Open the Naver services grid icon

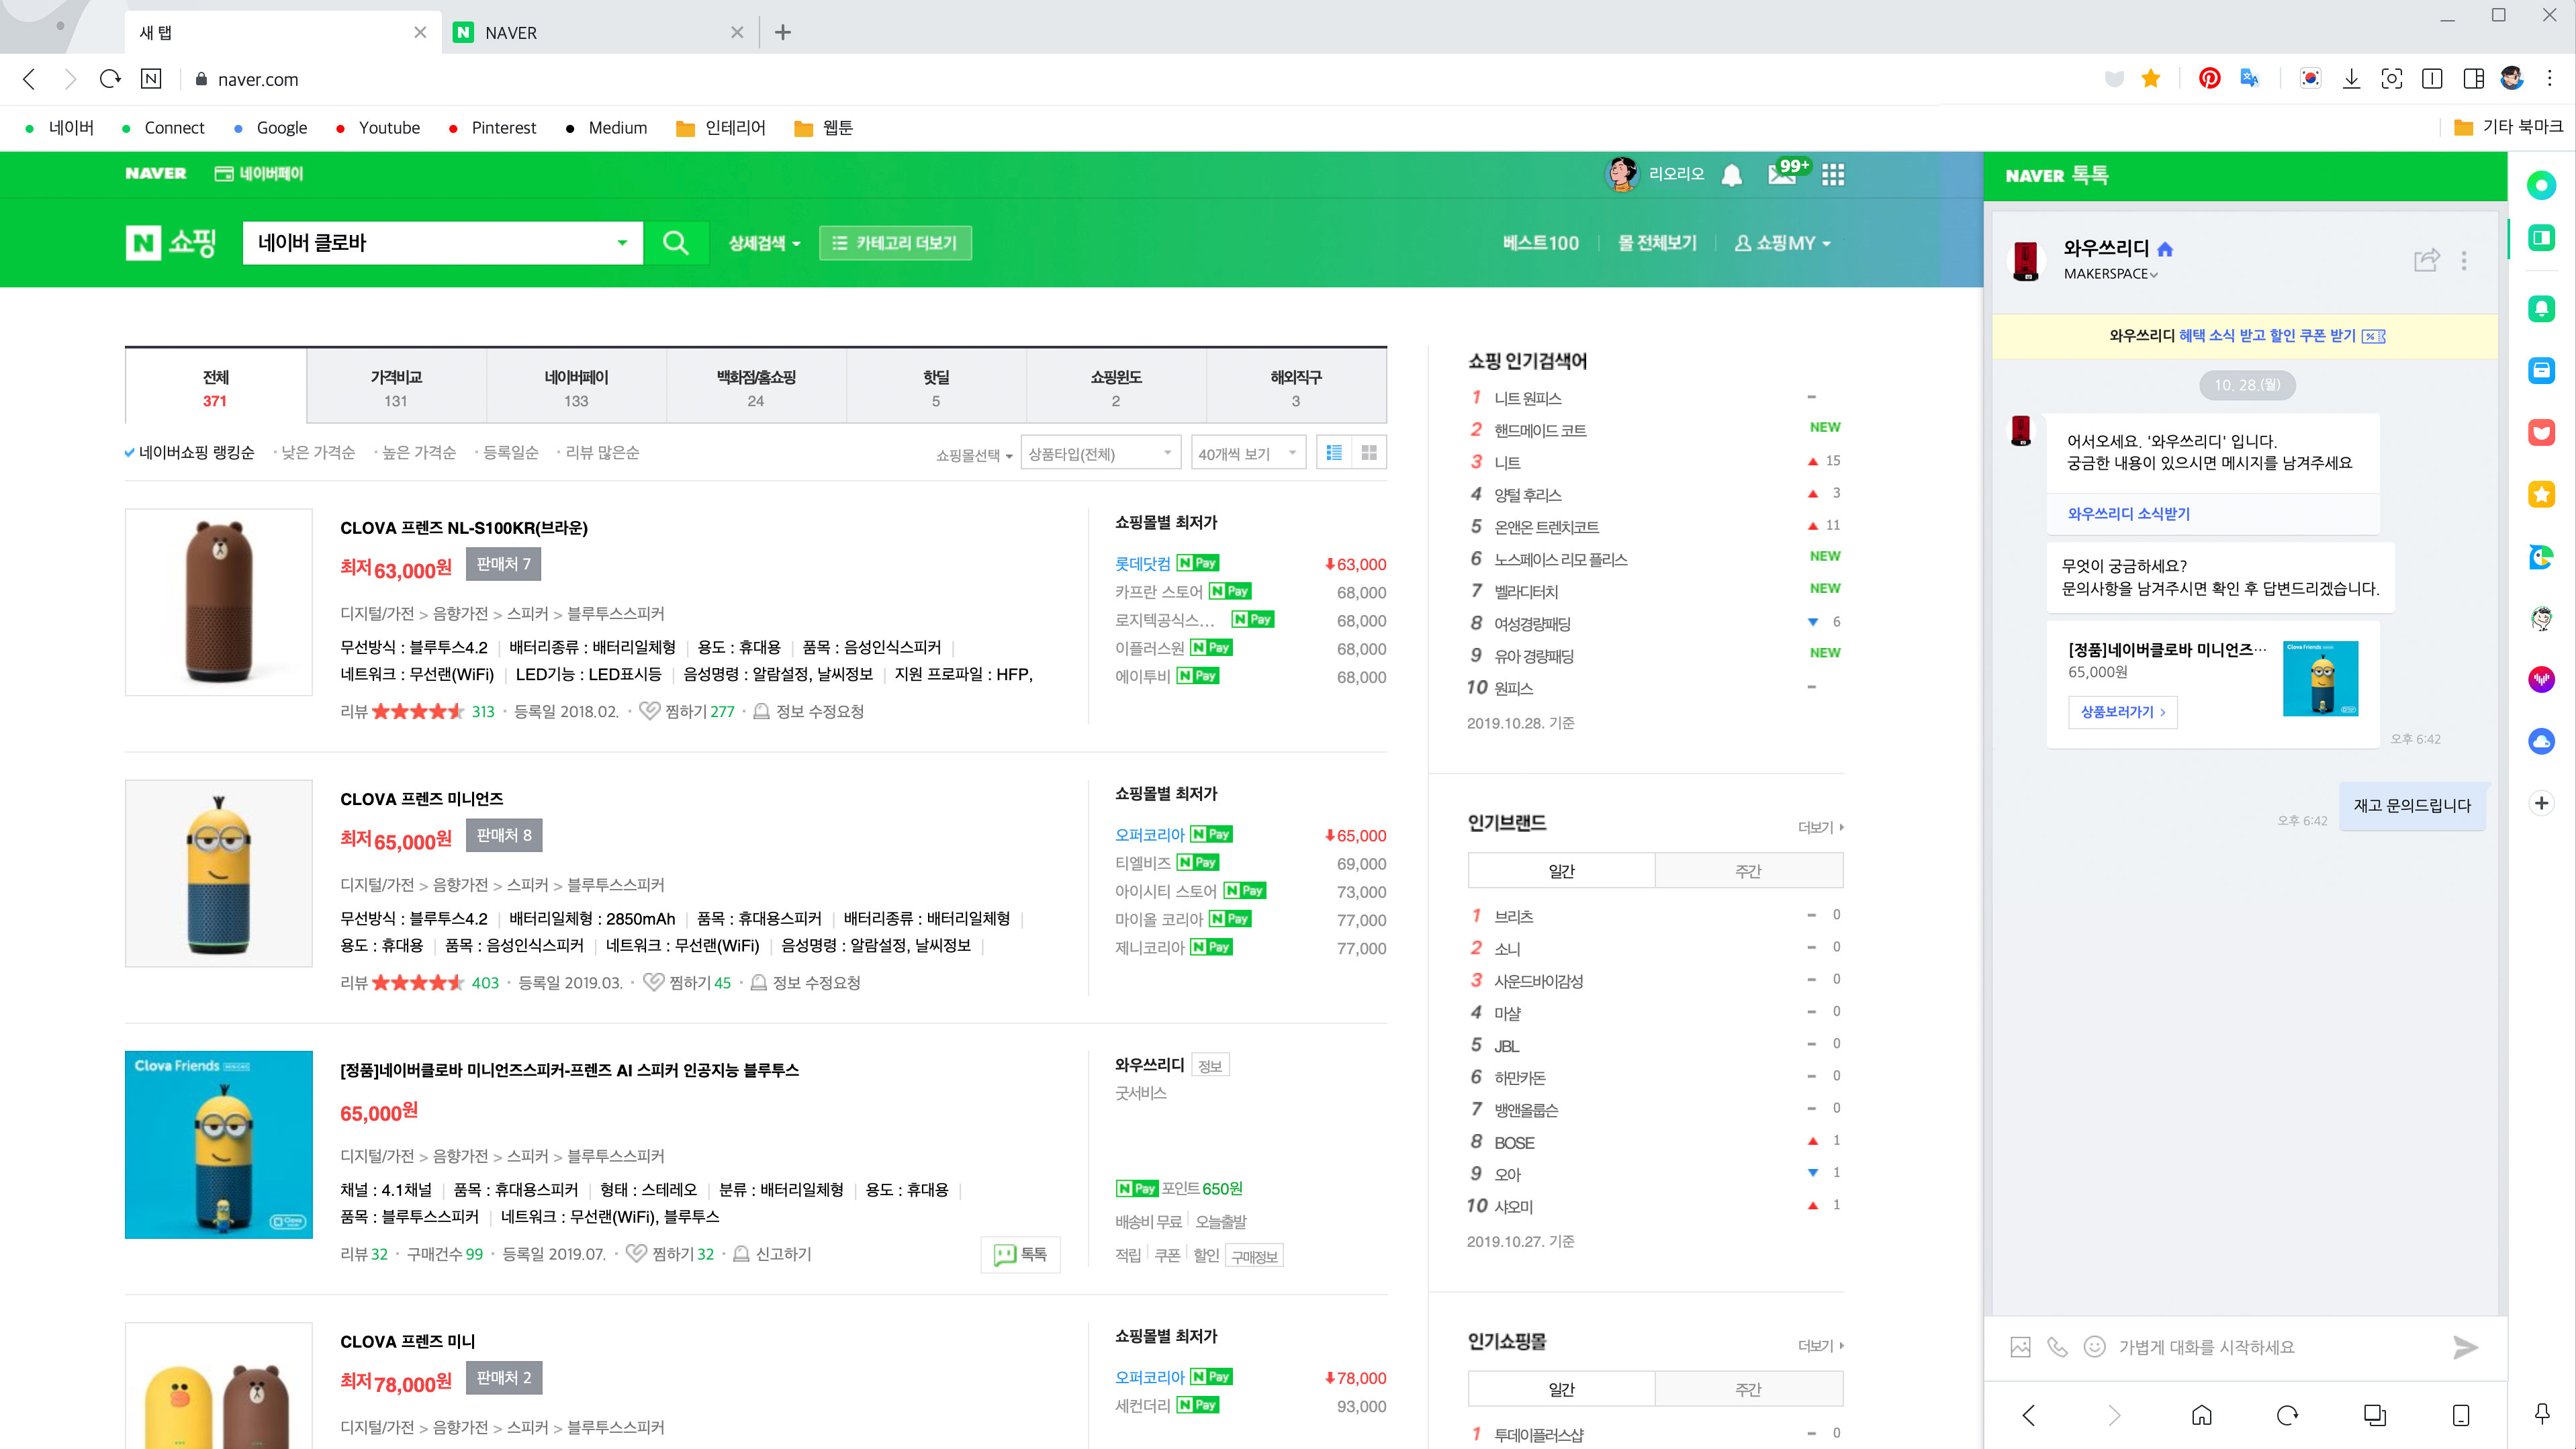click(1833, 175)
